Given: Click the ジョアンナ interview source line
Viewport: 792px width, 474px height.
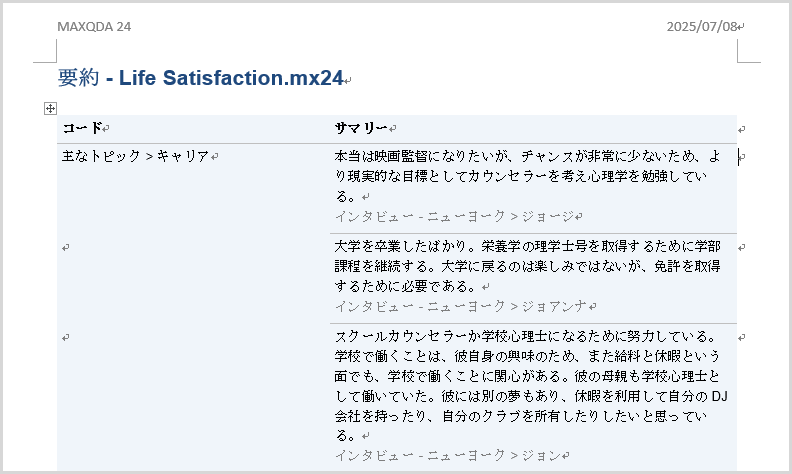Looking at the screenshot, I should 465,306.
